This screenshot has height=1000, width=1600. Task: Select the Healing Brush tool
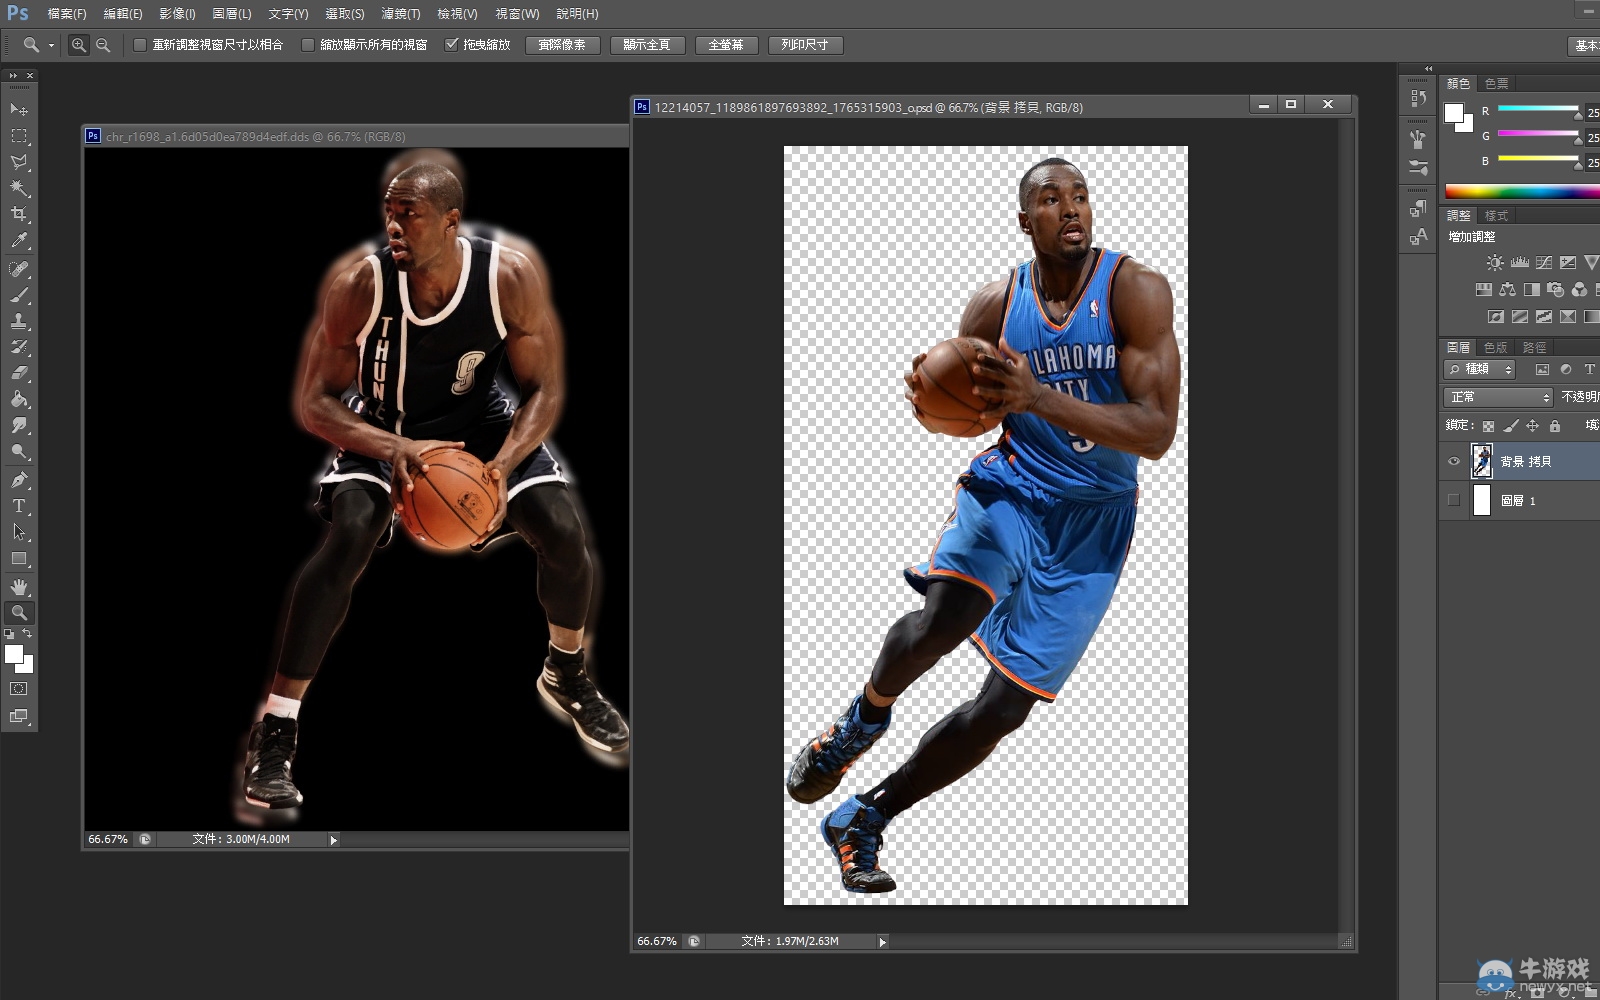(x=19, y=269)
